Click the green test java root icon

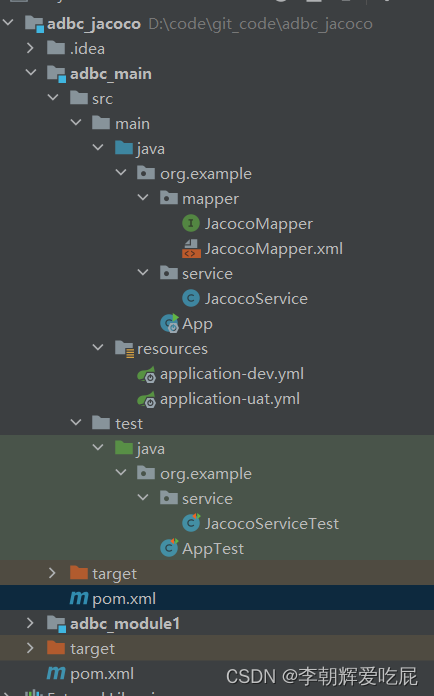click(x=124, y=448)
